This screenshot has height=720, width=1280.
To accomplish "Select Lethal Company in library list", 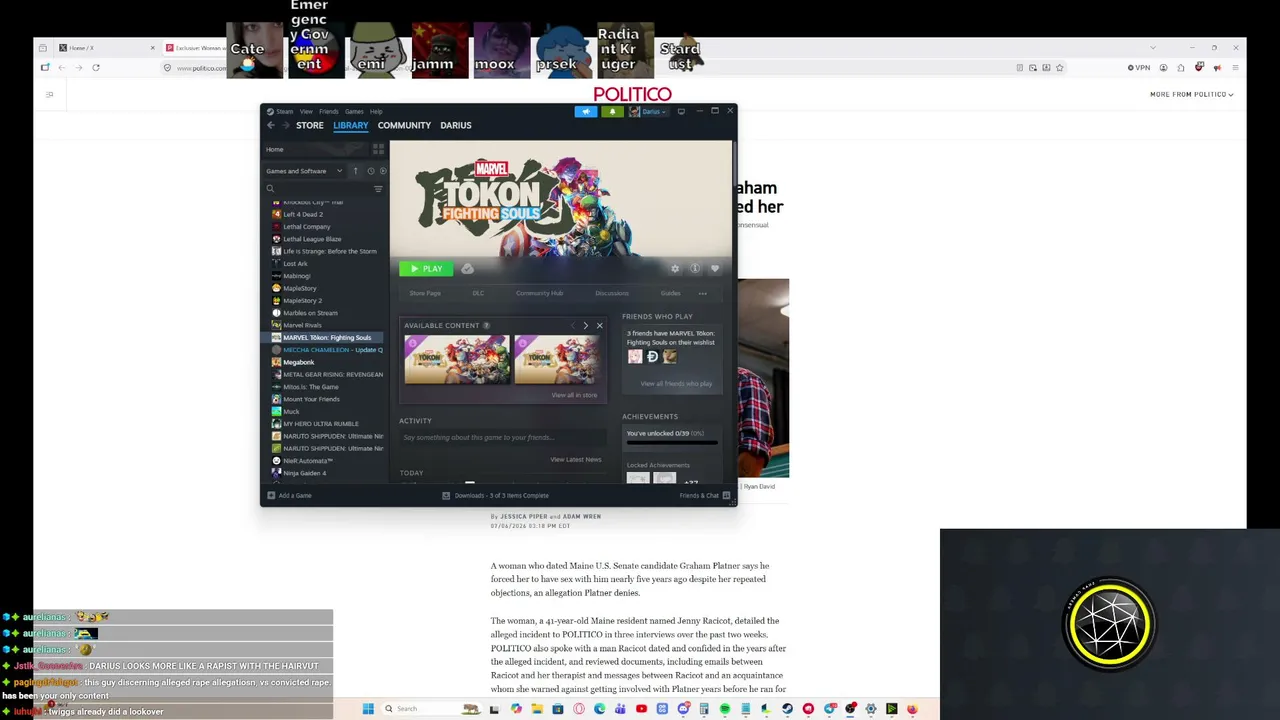I will [306, 227].
